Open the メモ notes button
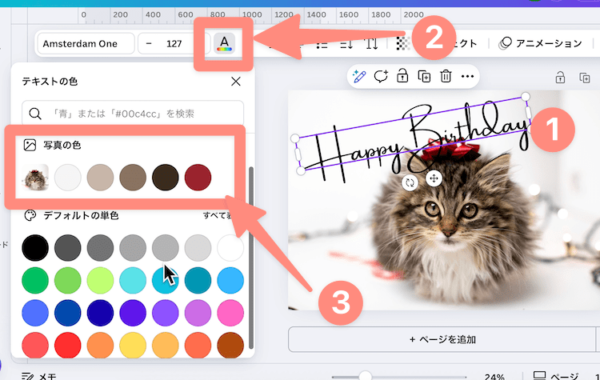The image size is (600, 380). (x=39, y=376)
